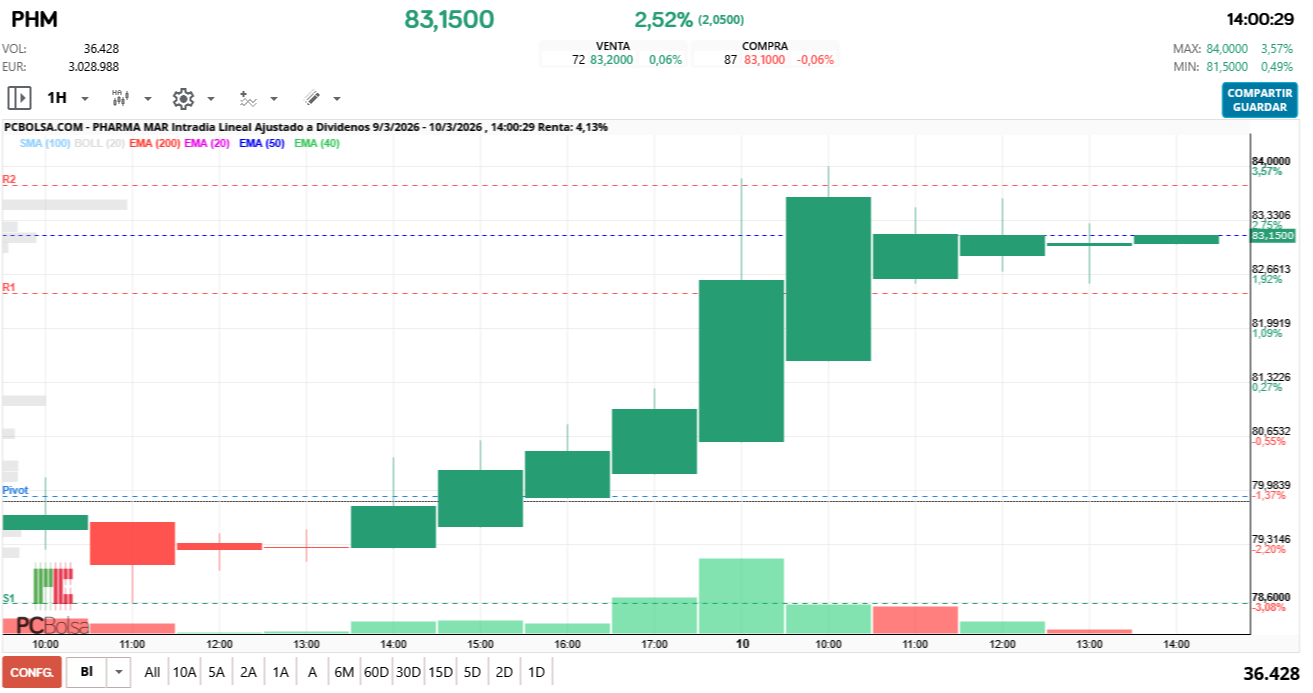Select the 5D time range
The width and height of the screenshot is (1313, 693).
472,672
